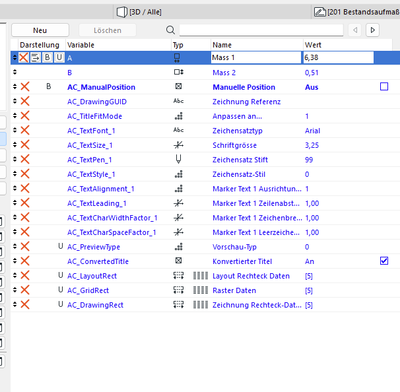Viewport: 400px width, 392px height.
Task: Click integer type icon of AC_PreviewType
Action: (x=179, y=246)
